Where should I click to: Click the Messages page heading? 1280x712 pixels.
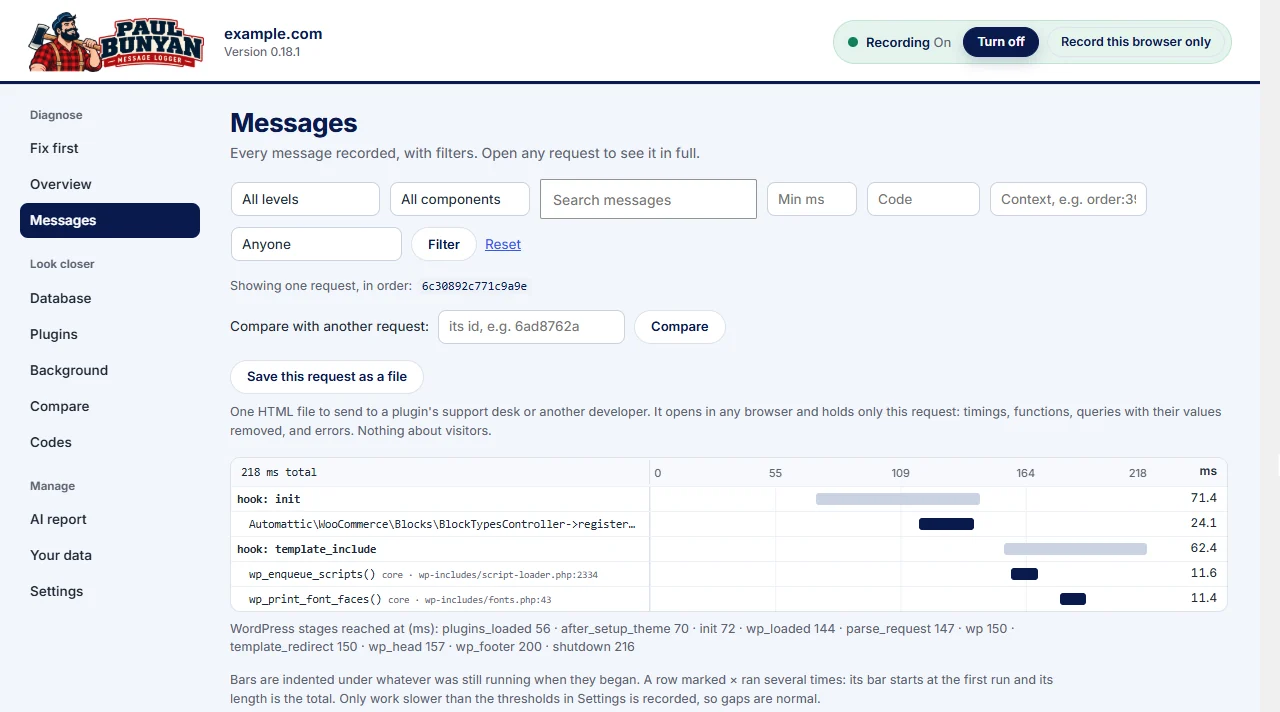pyautogui.click(x=294, y=123)
